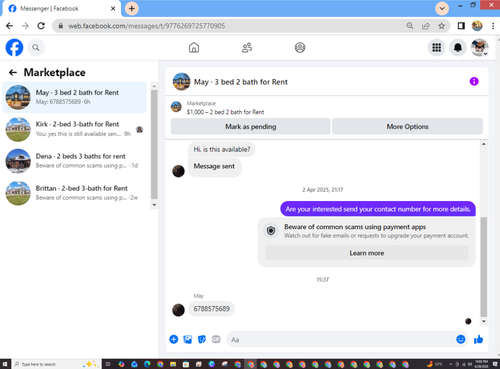Click the Facebook logo icon

click(14, 47)
